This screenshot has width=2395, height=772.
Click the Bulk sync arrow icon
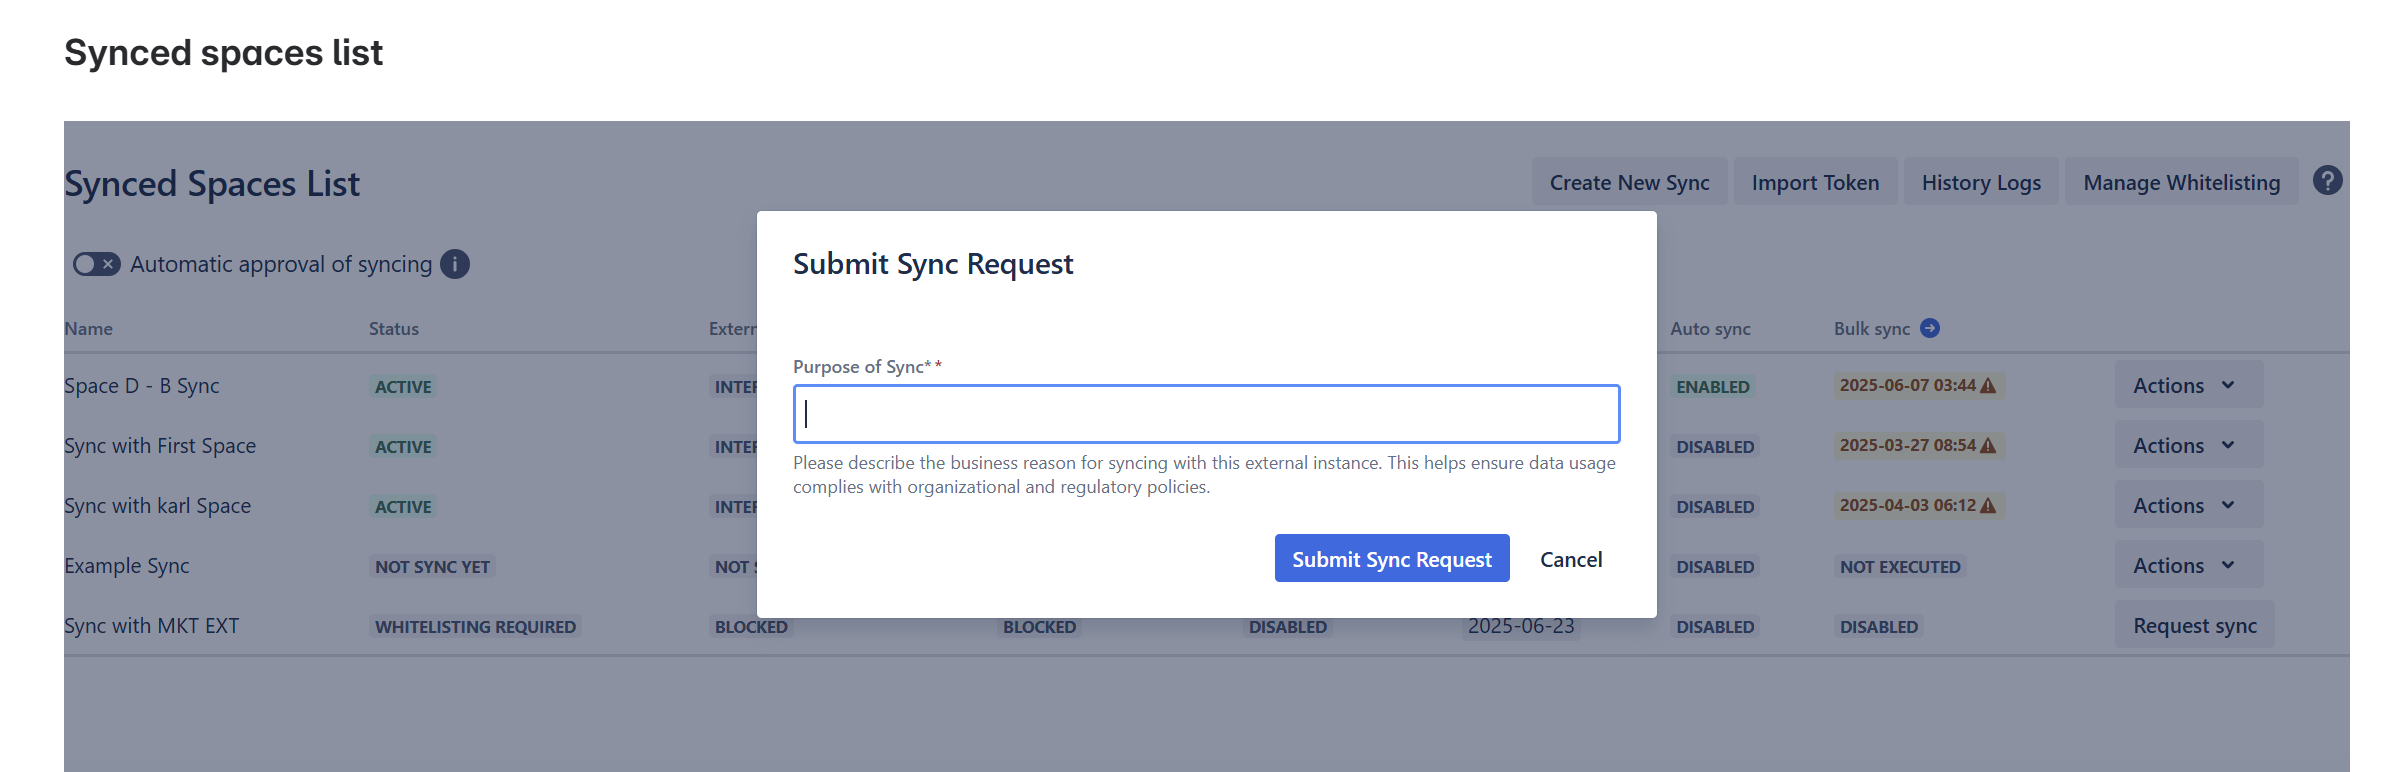[1930, 328]
